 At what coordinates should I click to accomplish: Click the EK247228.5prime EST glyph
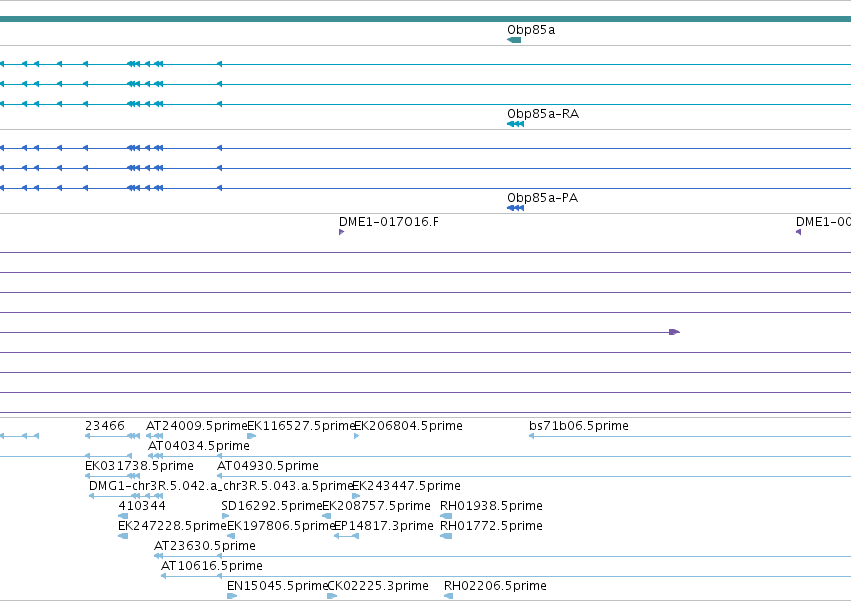123,536
